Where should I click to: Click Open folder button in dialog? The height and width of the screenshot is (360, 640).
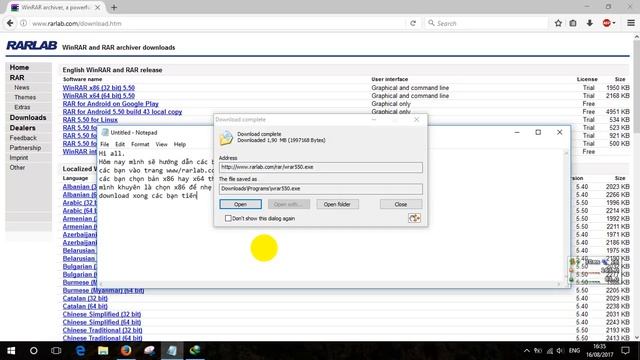point(337,204)
